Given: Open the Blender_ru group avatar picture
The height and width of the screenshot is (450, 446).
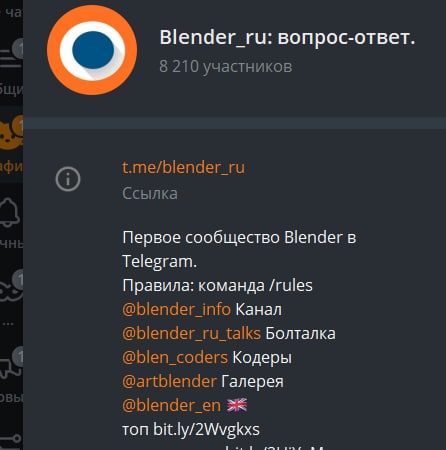Looking at the screenshot, I should (92, 50).
